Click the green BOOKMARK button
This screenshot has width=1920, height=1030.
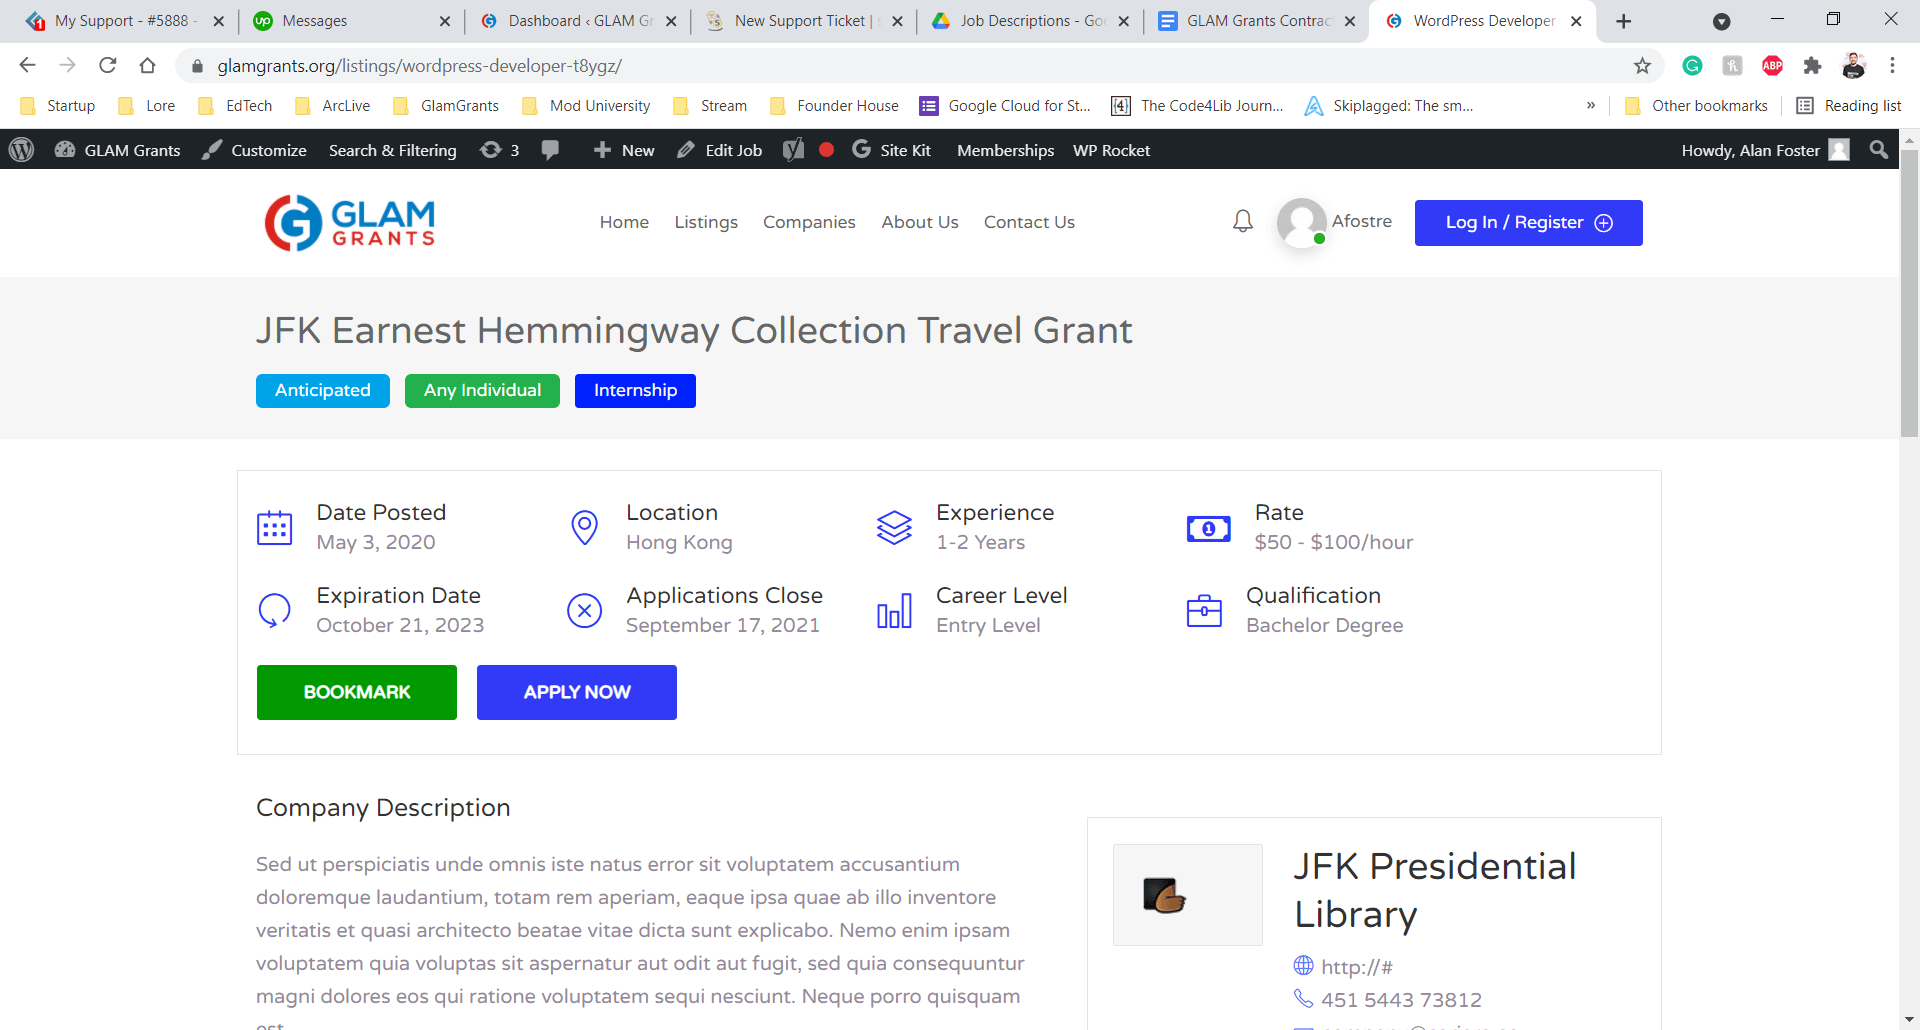point(357,692)
